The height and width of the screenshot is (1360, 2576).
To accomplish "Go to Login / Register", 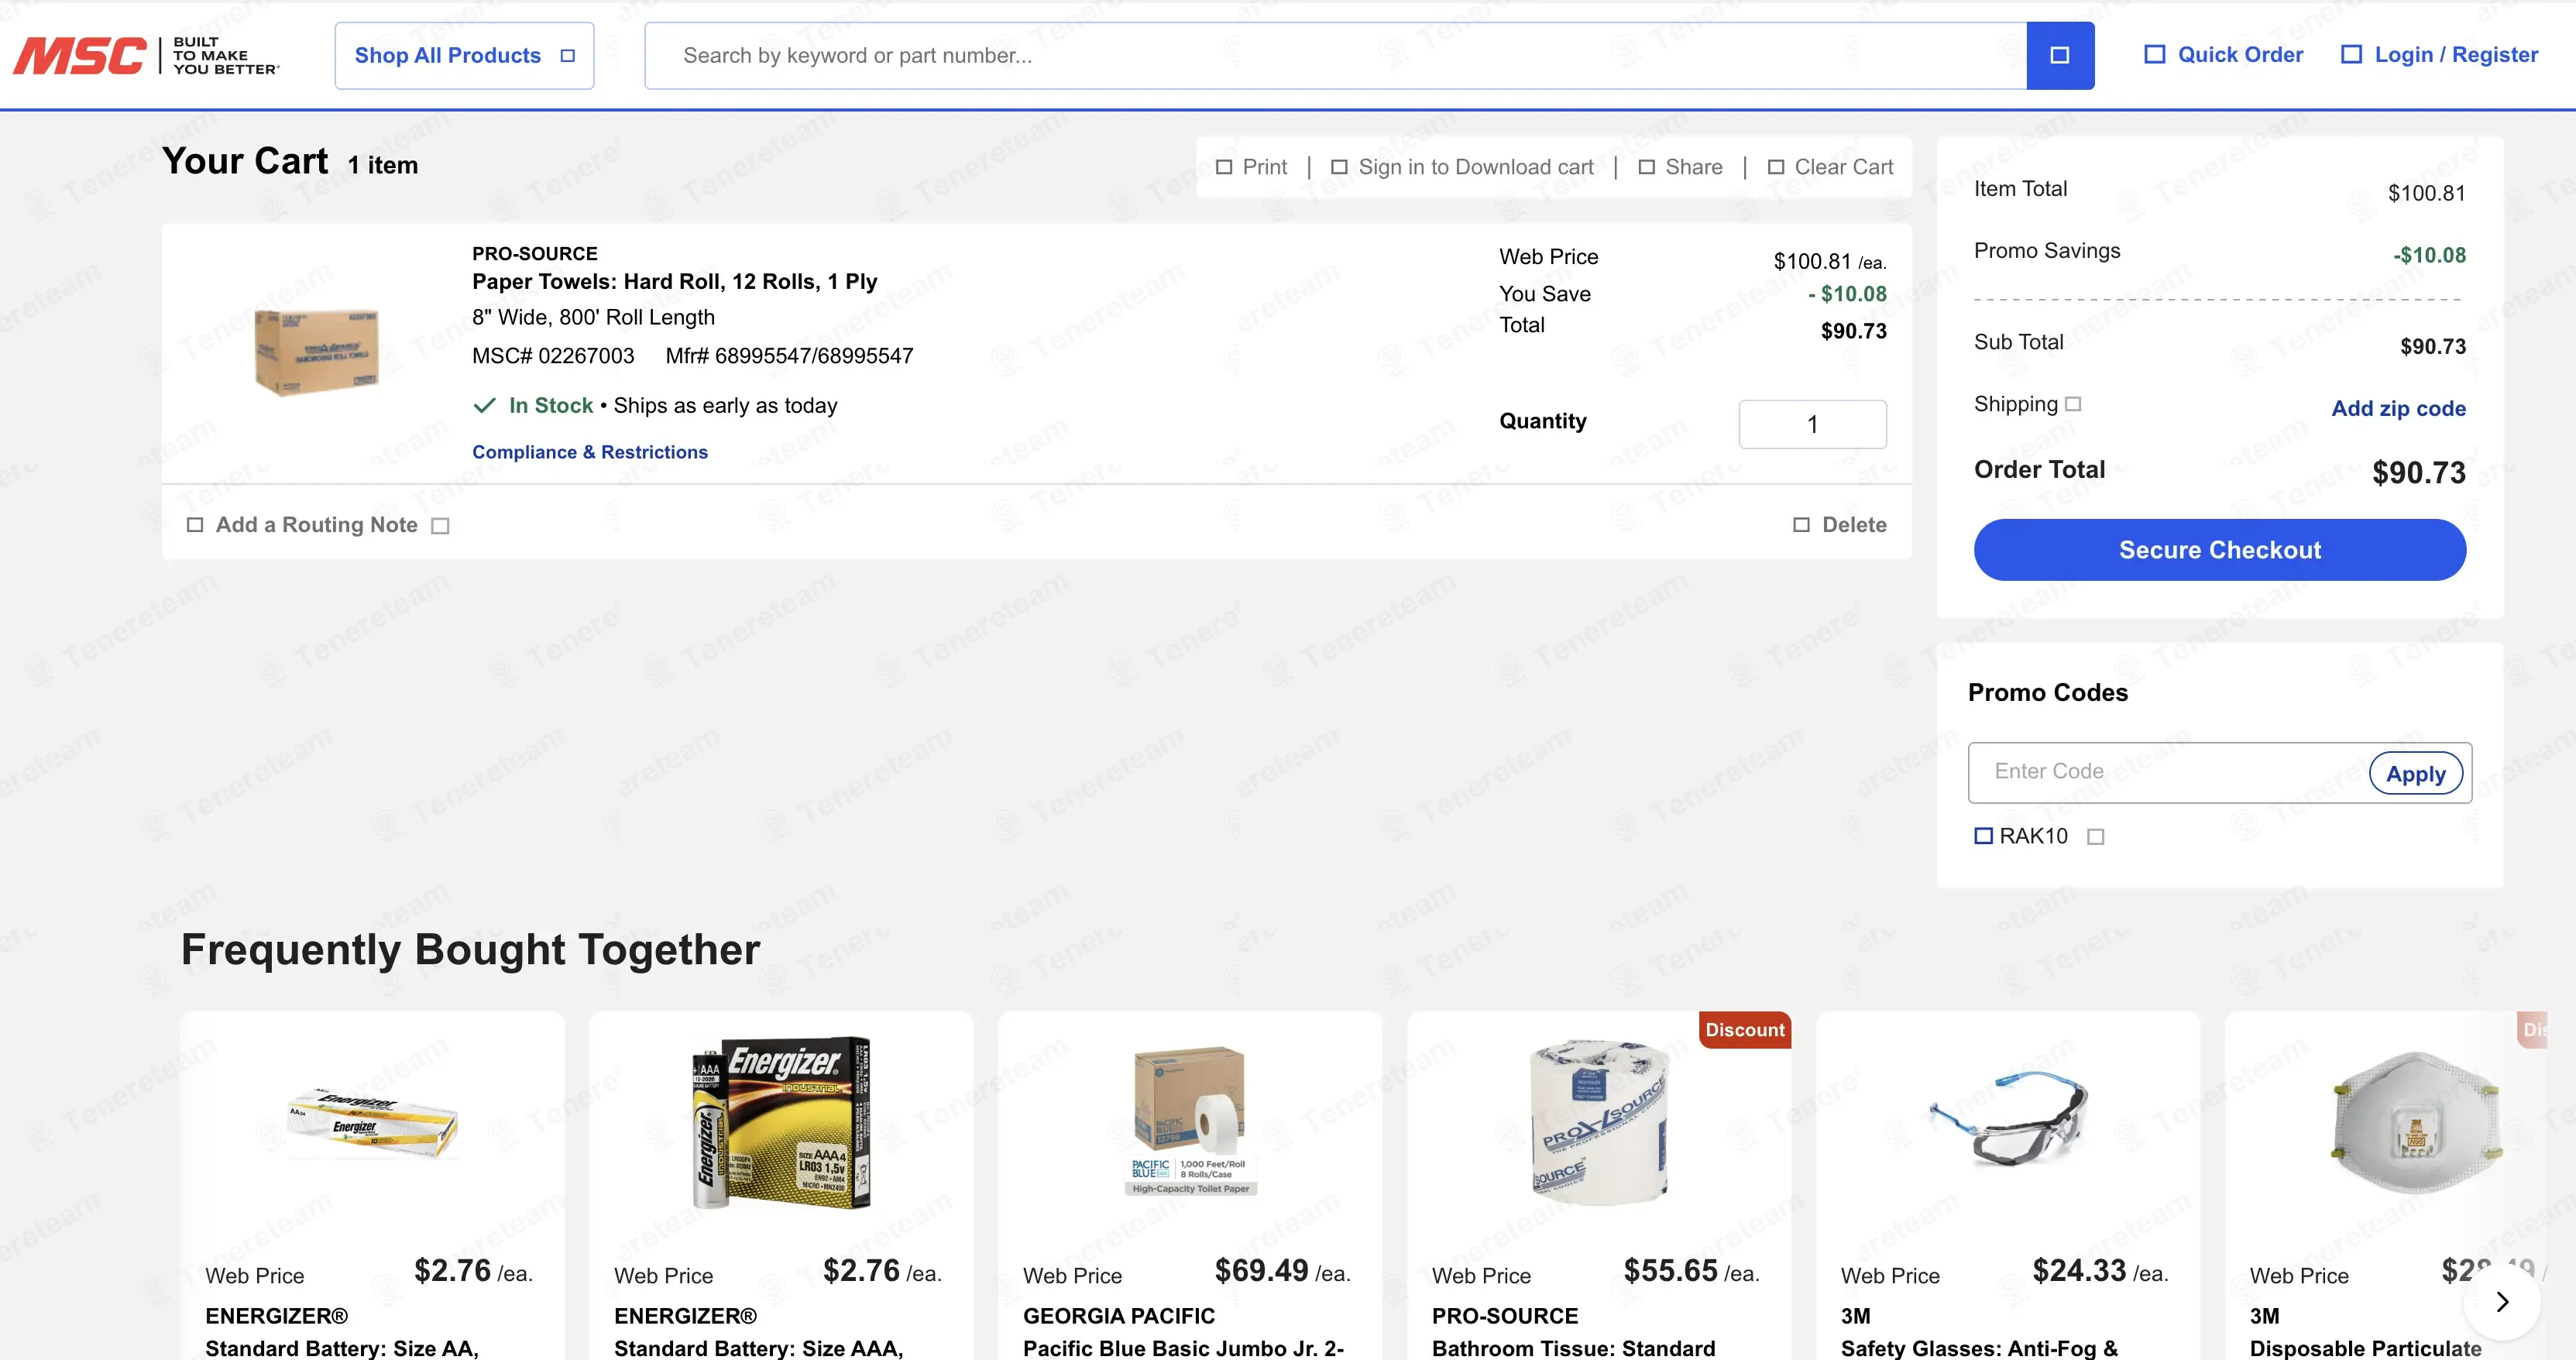I will point(2440,55).
